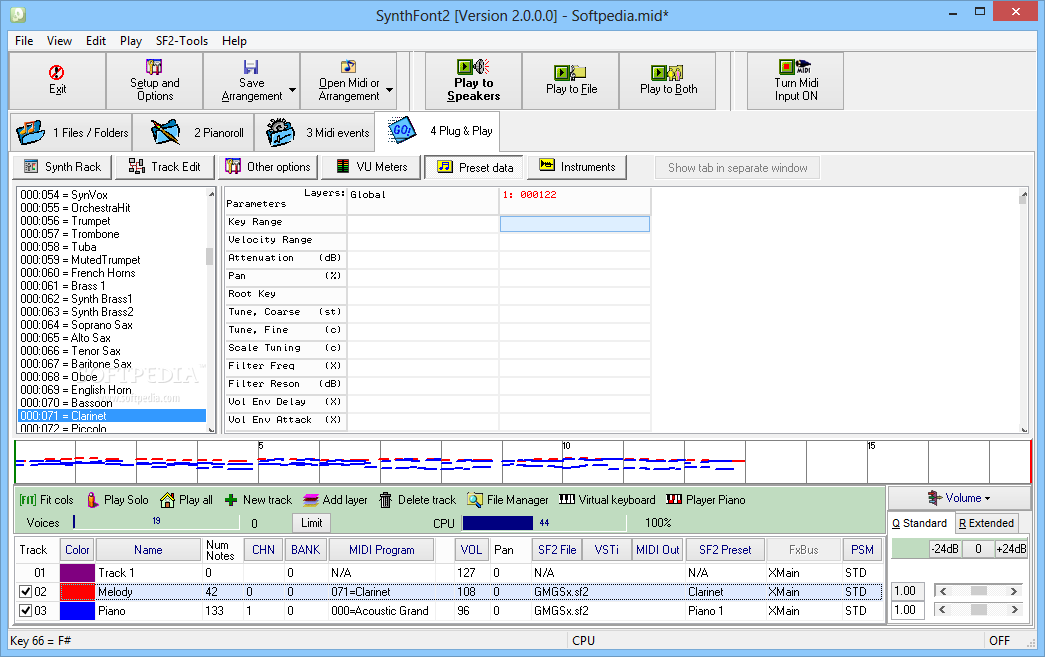Click the MIDI Program column header

(x=381, y=550)
